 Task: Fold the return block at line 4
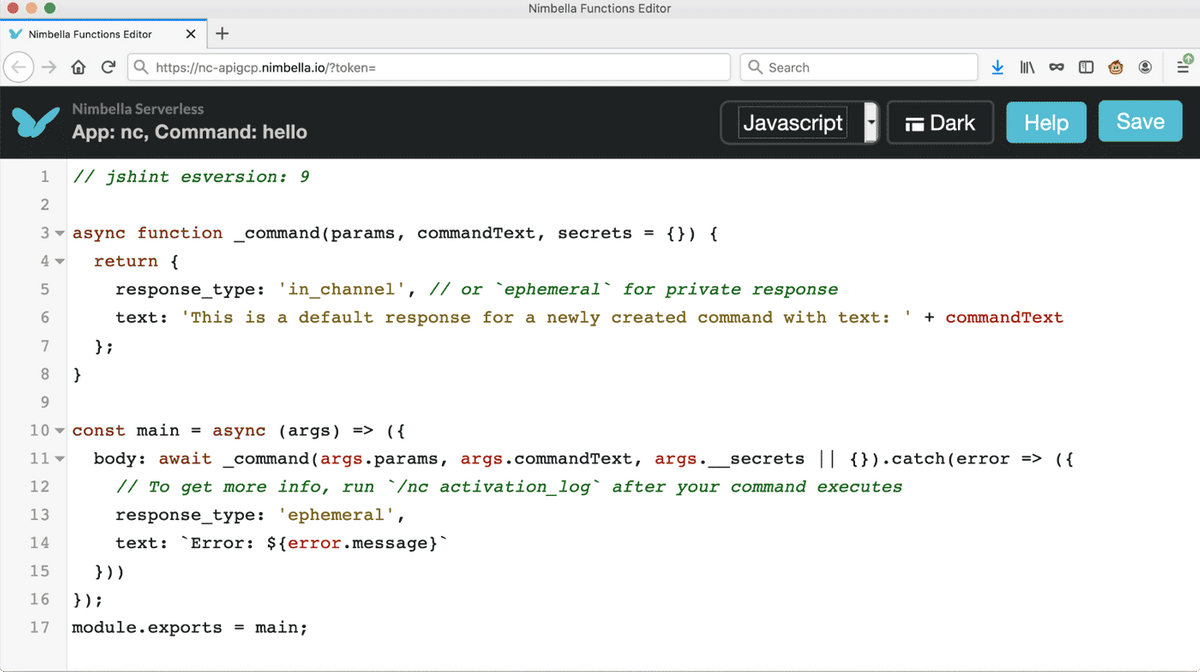point(59,262)
